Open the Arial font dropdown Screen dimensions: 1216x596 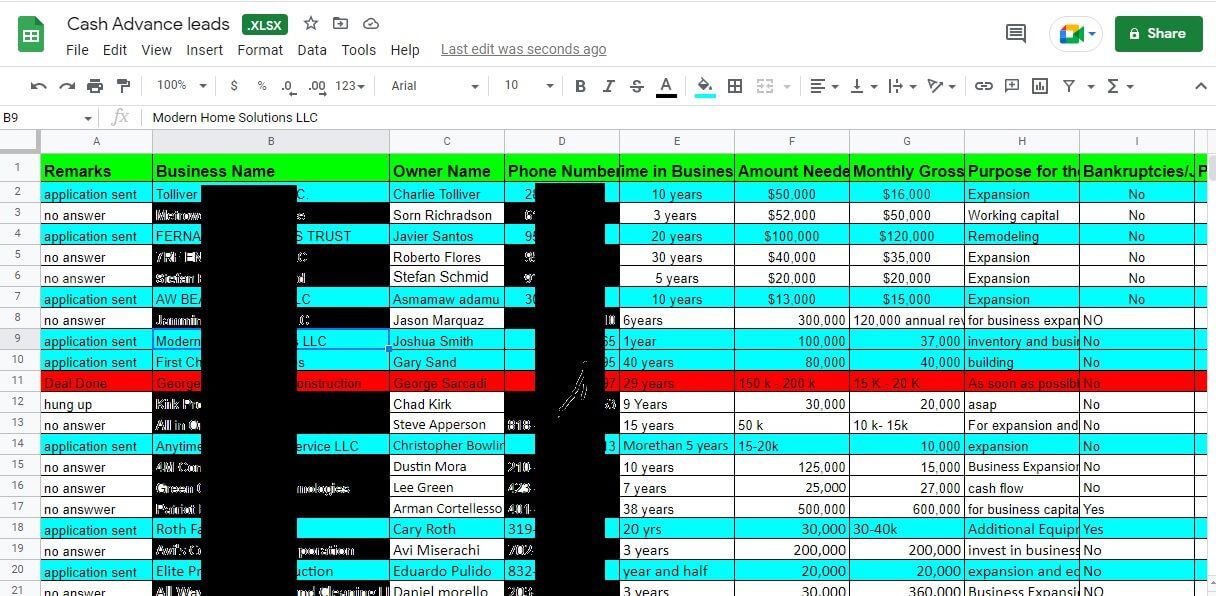[x=435, y=86]
